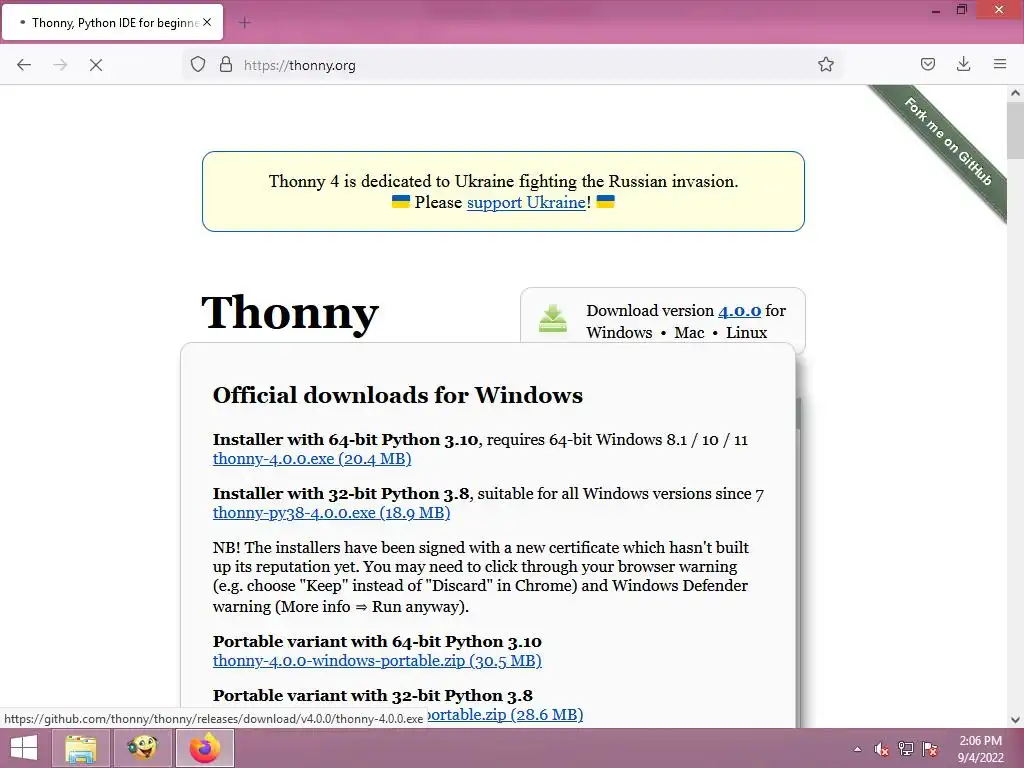The image size is (1024, 768).
Task: Click text Installer with 64-bit Python 3.10
Action: (345, 440)
